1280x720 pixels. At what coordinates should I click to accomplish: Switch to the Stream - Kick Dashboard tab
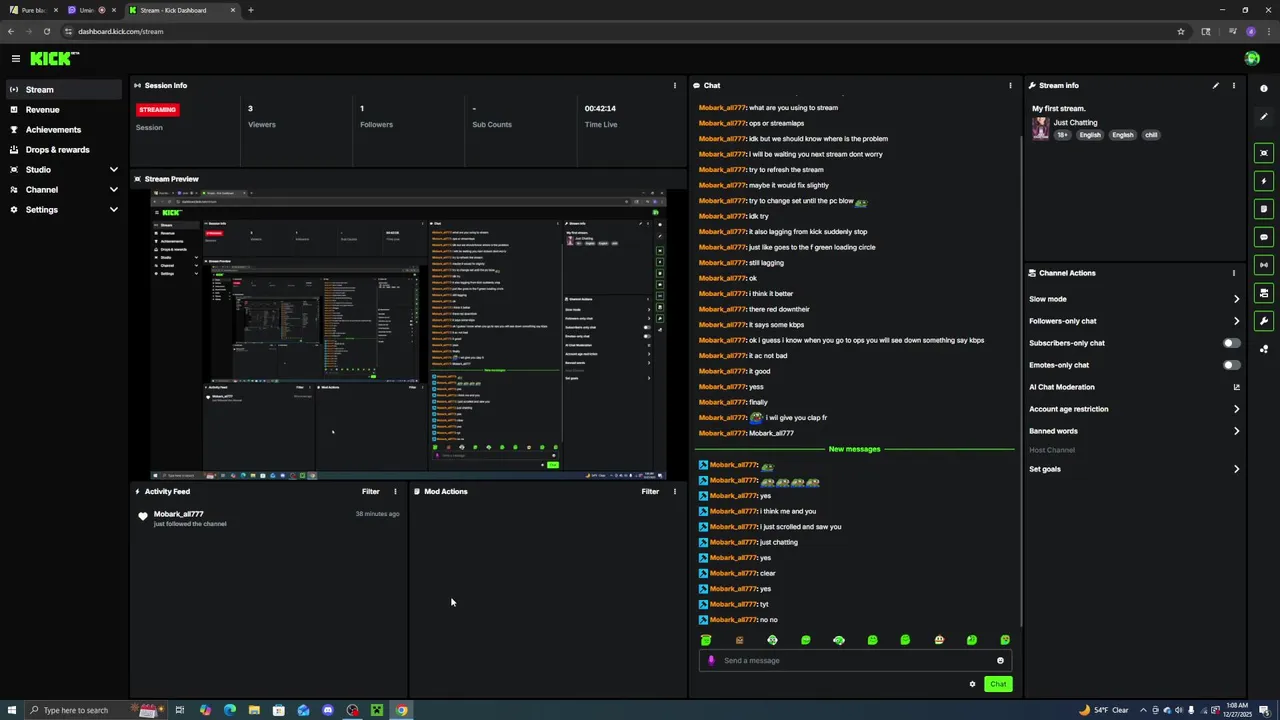click(180, 10)
